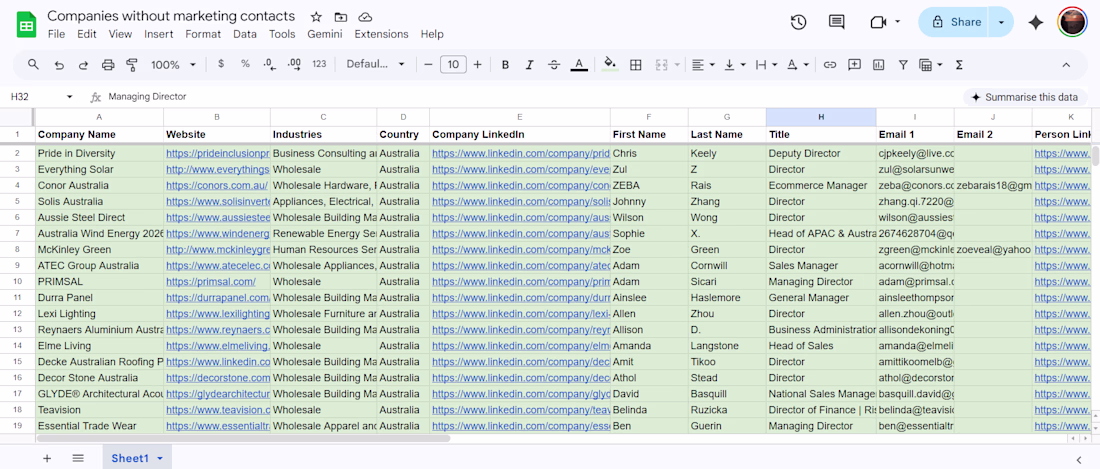Viewport: 1100px width, 469px height.
Task: Open the Google account avatar
Action: point(1072,22)
